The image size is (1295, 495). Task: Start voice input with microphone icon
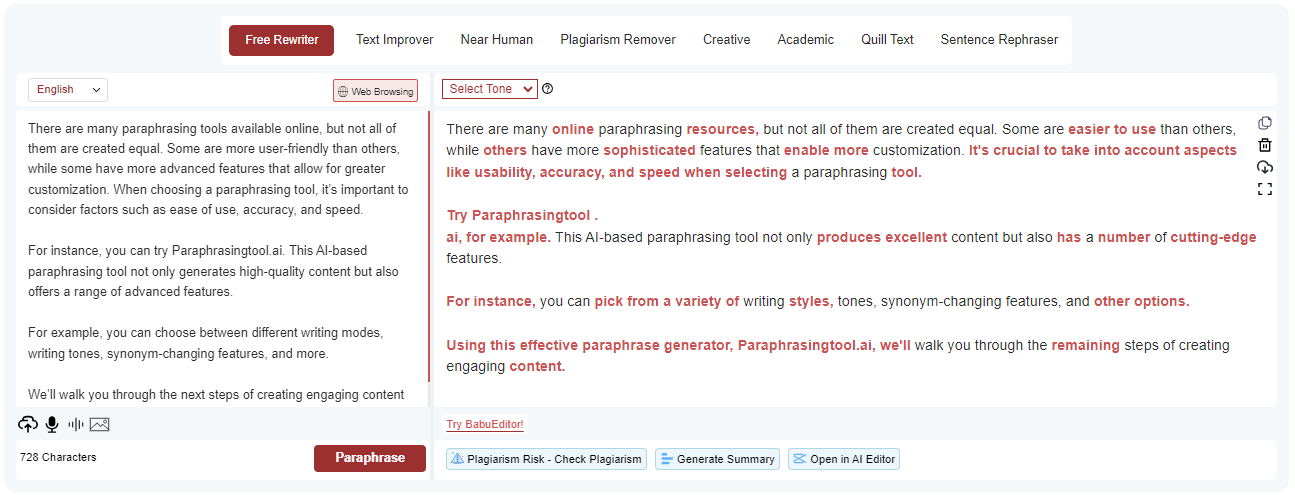tap(52, 424)
